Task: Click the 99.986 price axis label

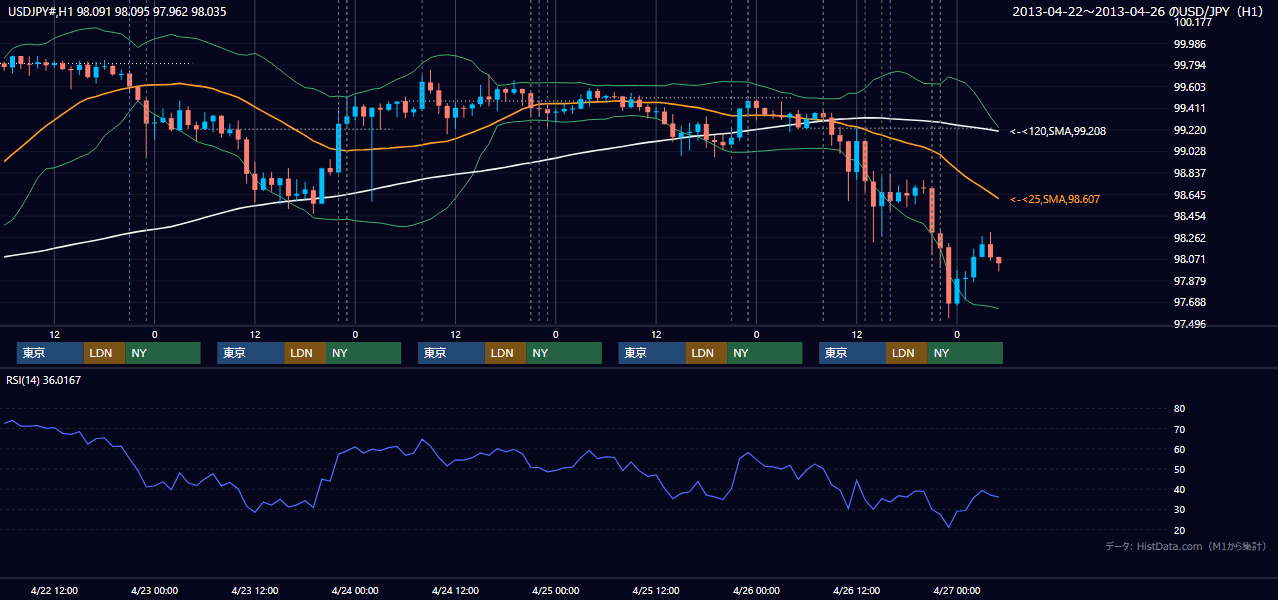Action: [1190, 44]
